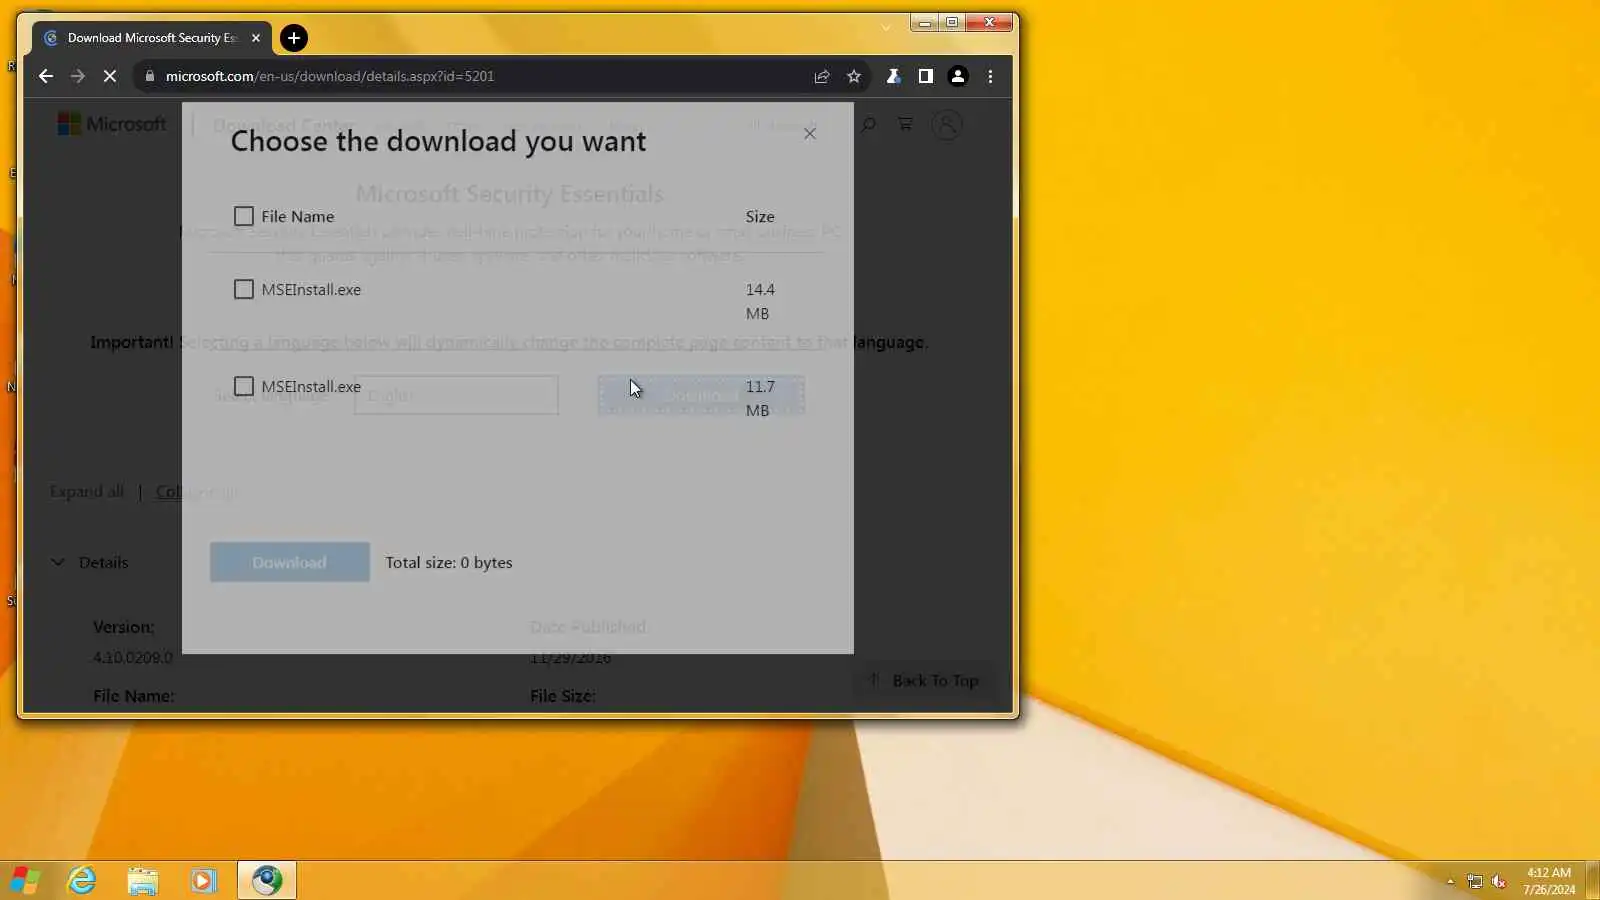Open the volume icon in the system tray
Image resolution: width=1600 pixels, height=900 pixels.
tap(1499, 881)
